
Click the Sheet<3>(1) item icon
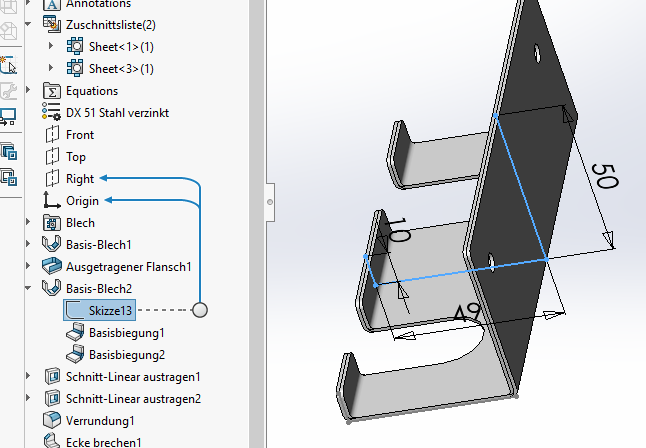[x=75, y=68]
